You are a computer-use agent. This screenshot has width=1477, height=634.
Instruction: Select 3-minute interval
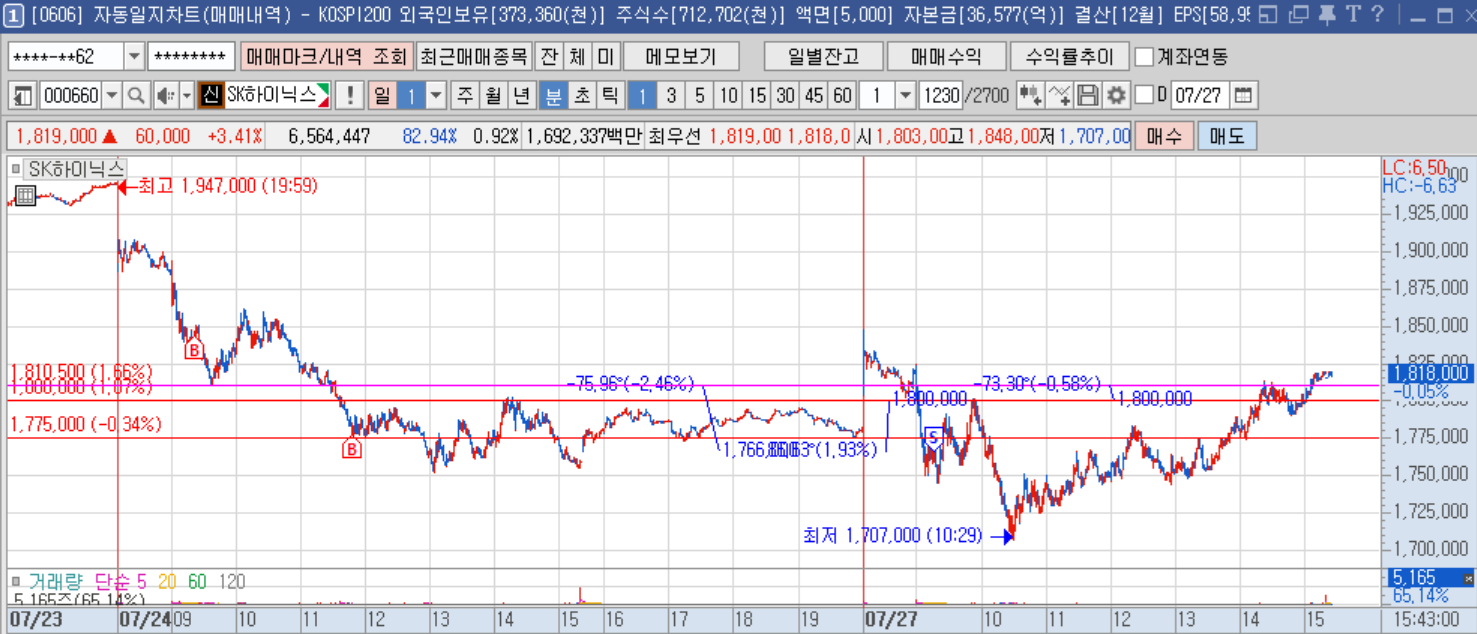[671, 96]
